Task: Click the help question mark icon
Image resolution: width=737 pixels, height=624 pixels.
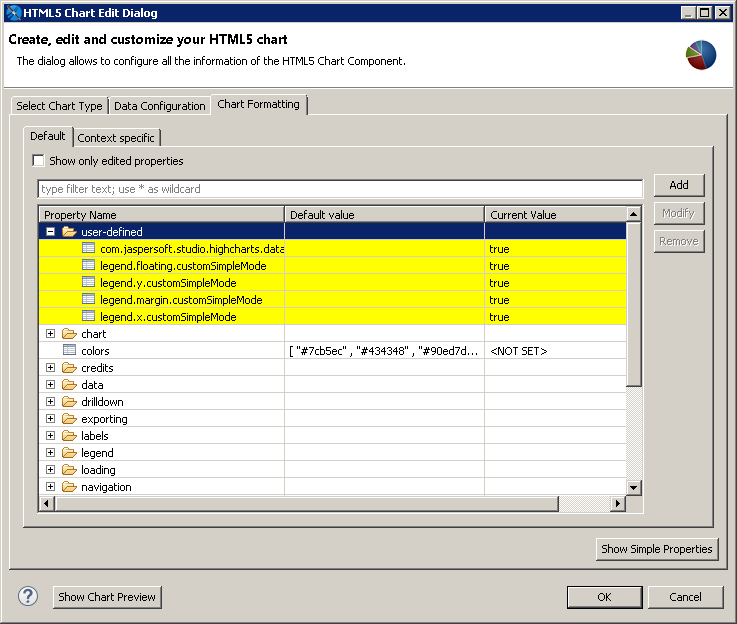Action: point(28,596)
